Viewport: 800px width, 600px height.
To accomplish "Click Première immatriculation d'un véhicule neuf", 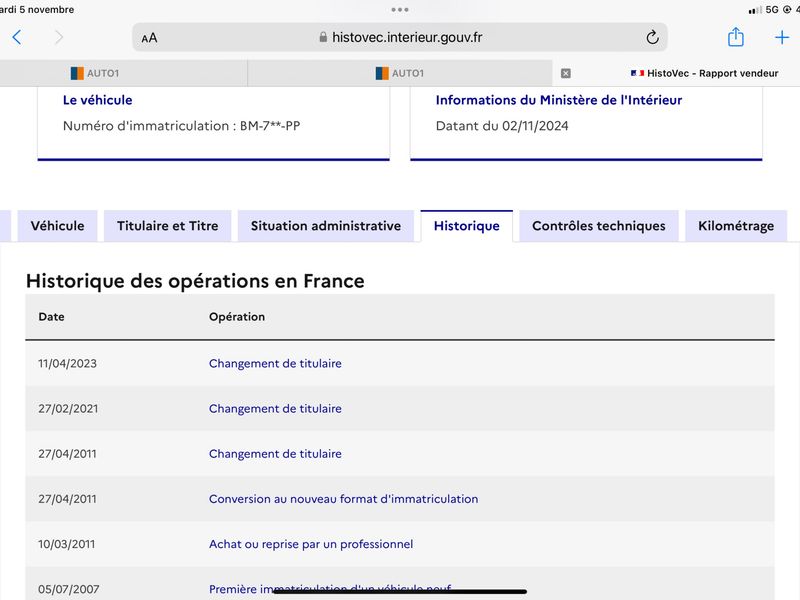I will coord(330,589).
